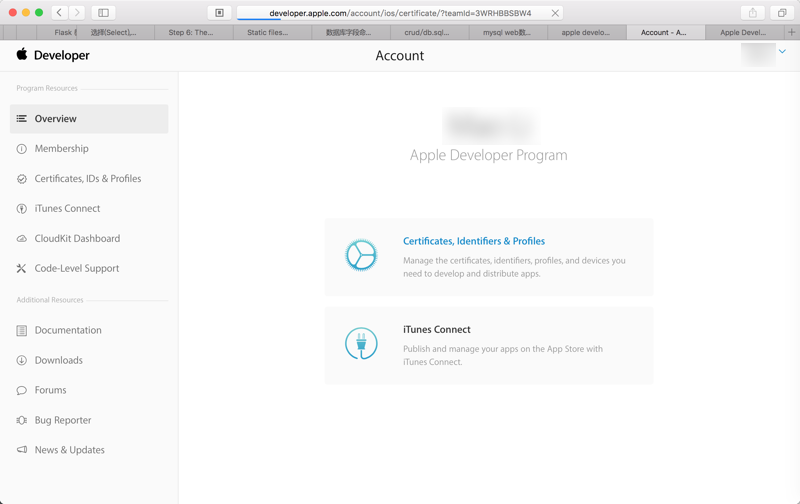This screenshot has height=504, width=800.
Task: Click the Developer header text
Action: [62, 55]
